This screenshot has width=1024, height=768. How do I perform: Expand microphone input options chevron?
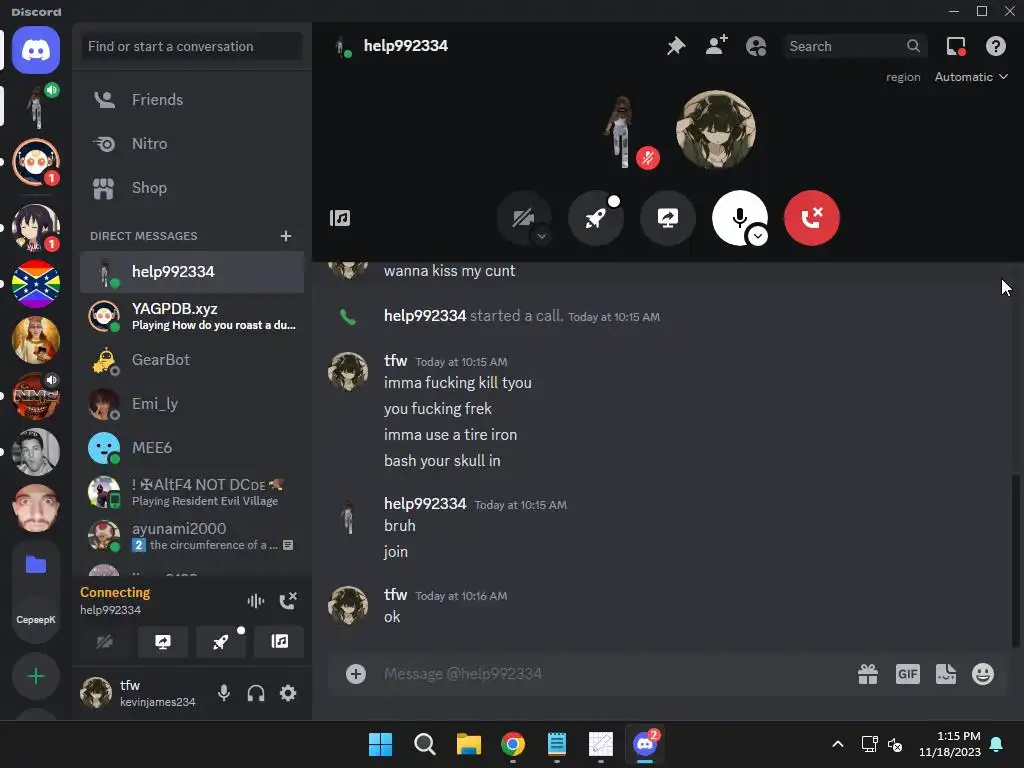(758, 236)
